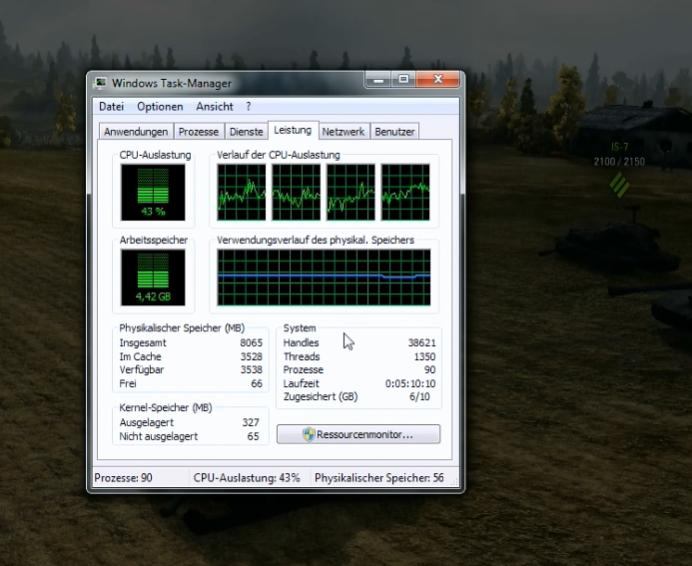692x566 pixels.
Task: Click the CPU-Auslastung 43 % gauge
Action: coord(153,192)
